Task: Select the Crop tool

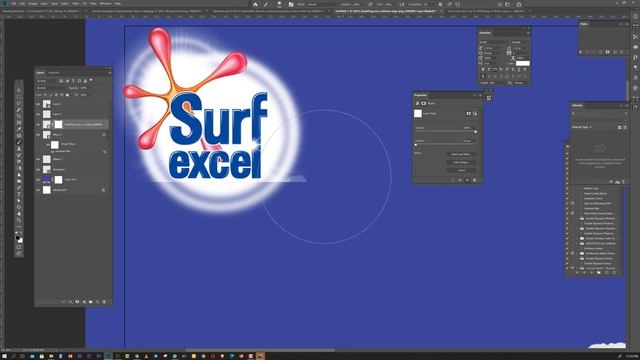Action: coord(19,116)
